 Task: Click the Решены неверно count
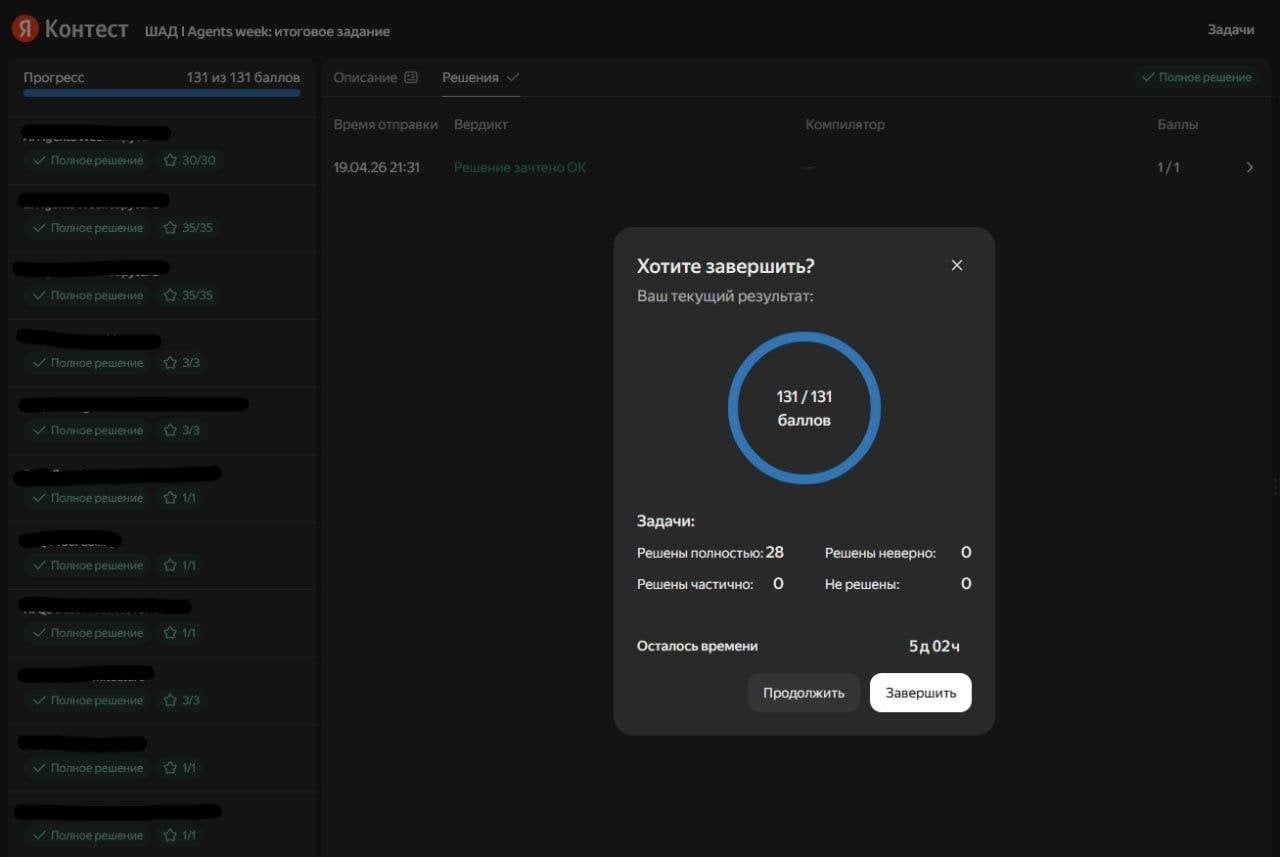[966, 552]
